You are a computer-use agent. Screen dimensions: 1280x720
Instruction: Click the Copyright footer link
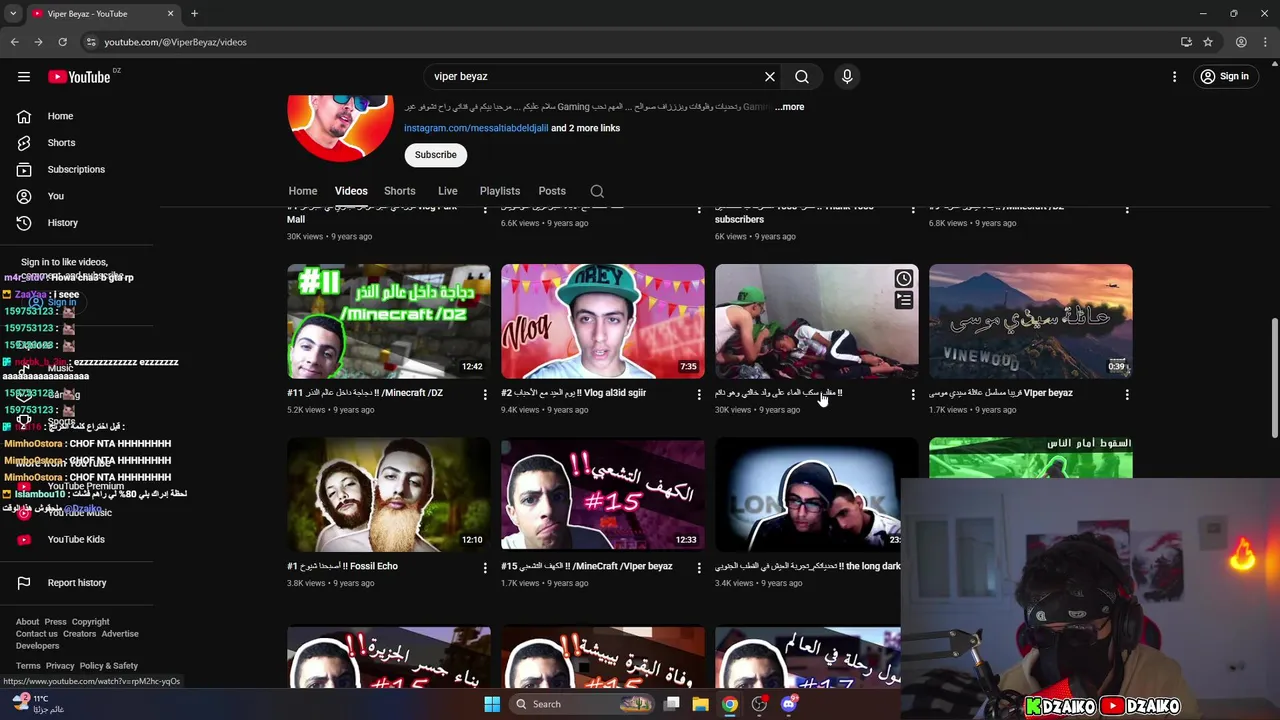90,622
